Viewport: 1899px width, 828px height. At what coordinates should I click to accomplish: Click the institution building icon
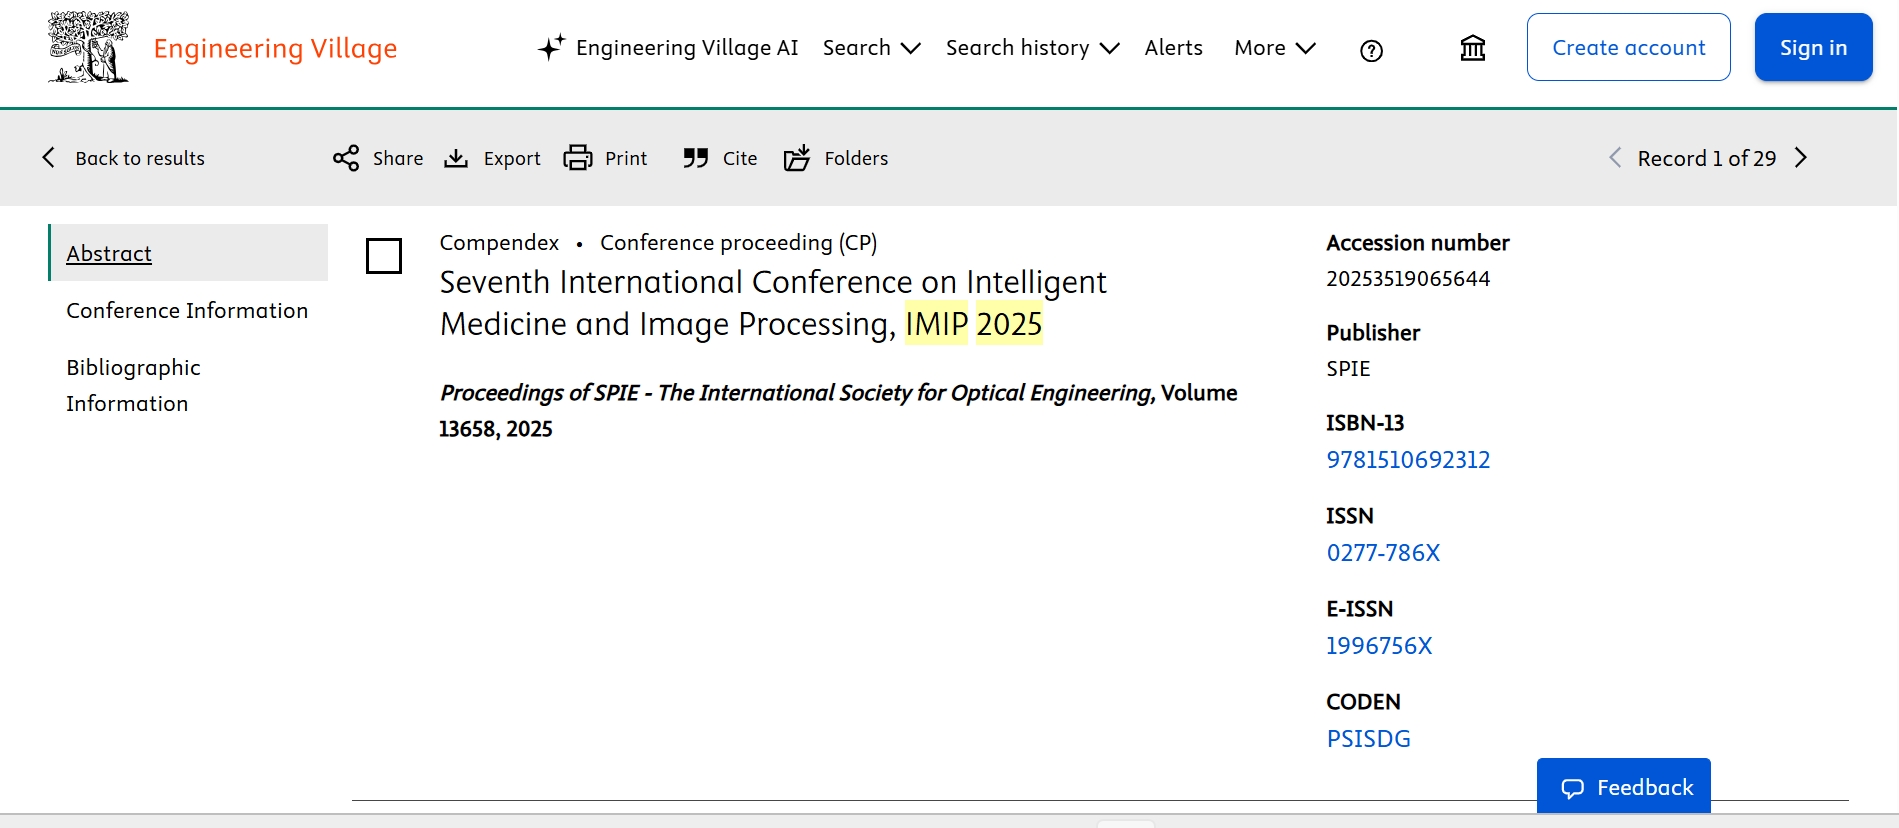[1472, 48]
